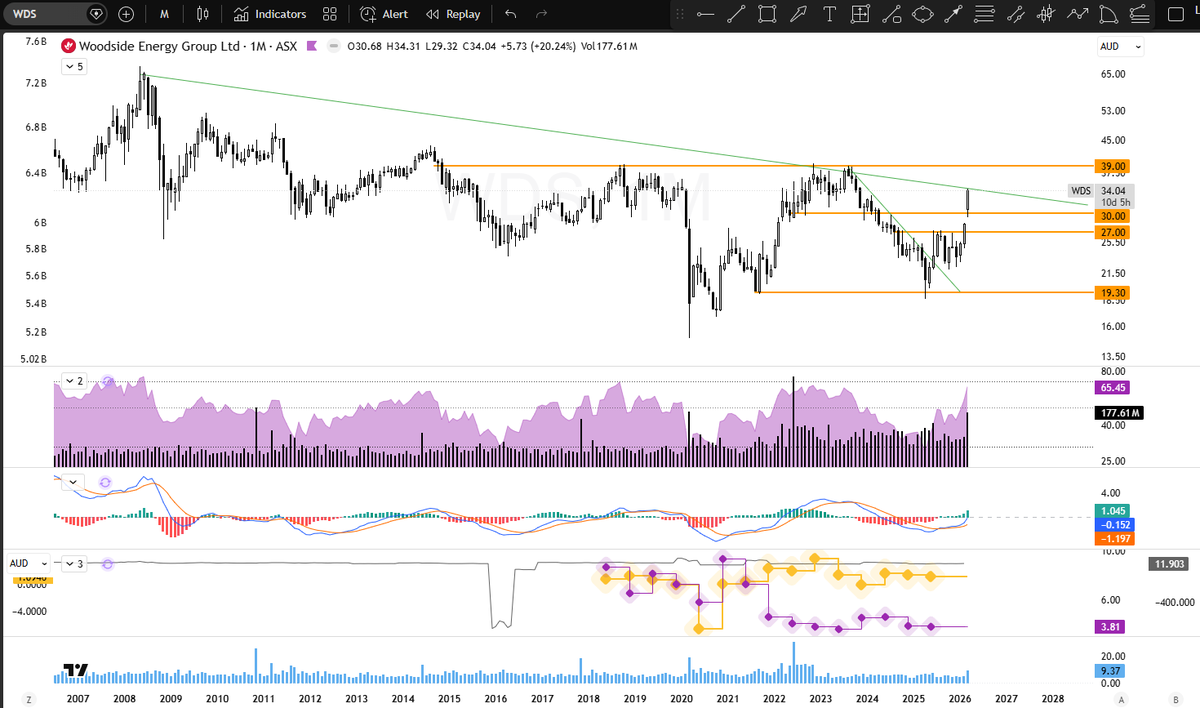Expand the collapsed 2 indicators legend in RSI pane
This screenshot has height=708, width=1200.
pyautogui.click(x=75, y=382)
